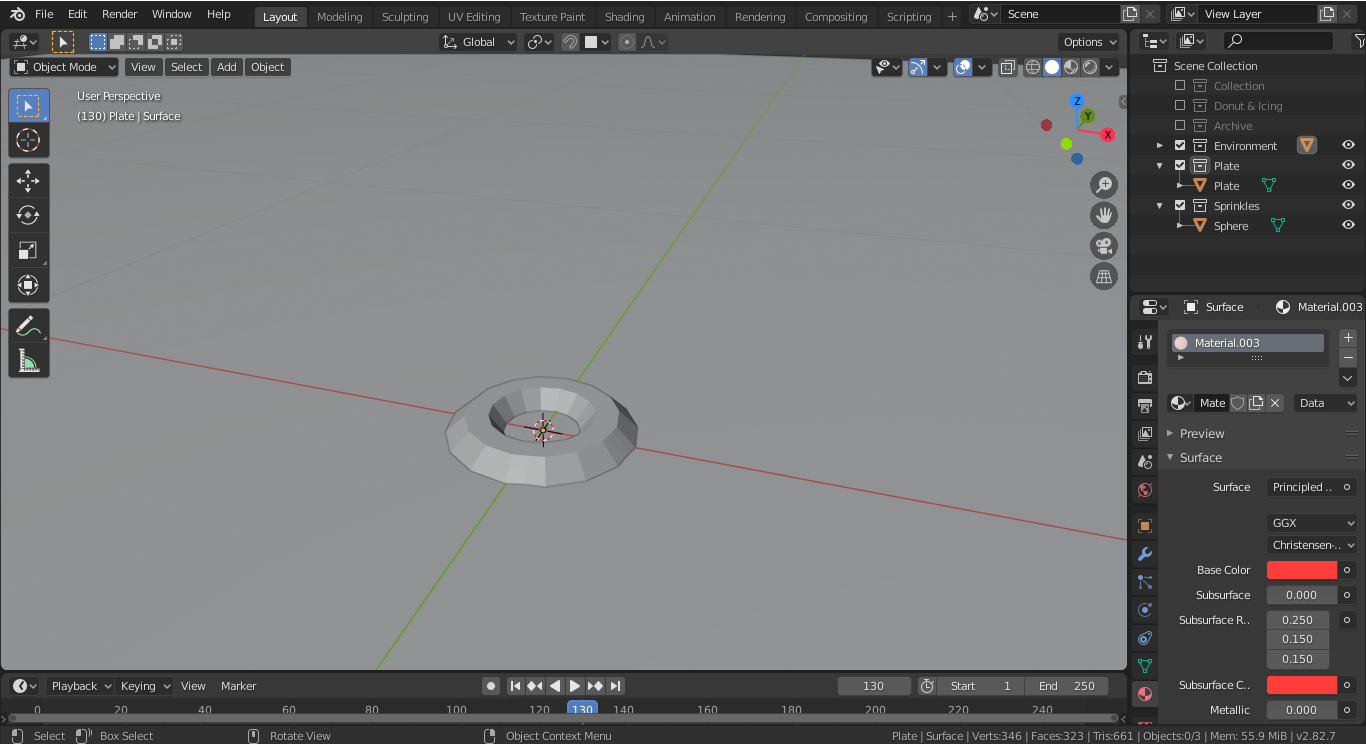Open the Options dropdown

(1090, 42)
